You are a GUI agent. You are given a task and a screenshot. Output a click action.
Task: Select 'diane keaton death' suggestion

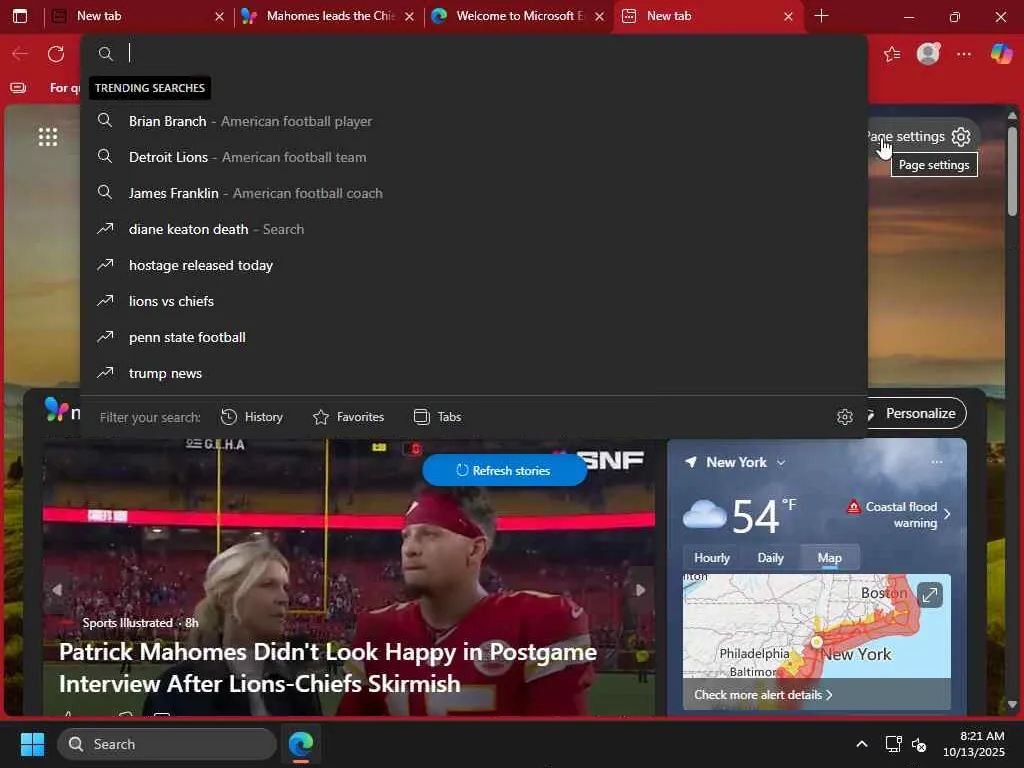point(474,229)
